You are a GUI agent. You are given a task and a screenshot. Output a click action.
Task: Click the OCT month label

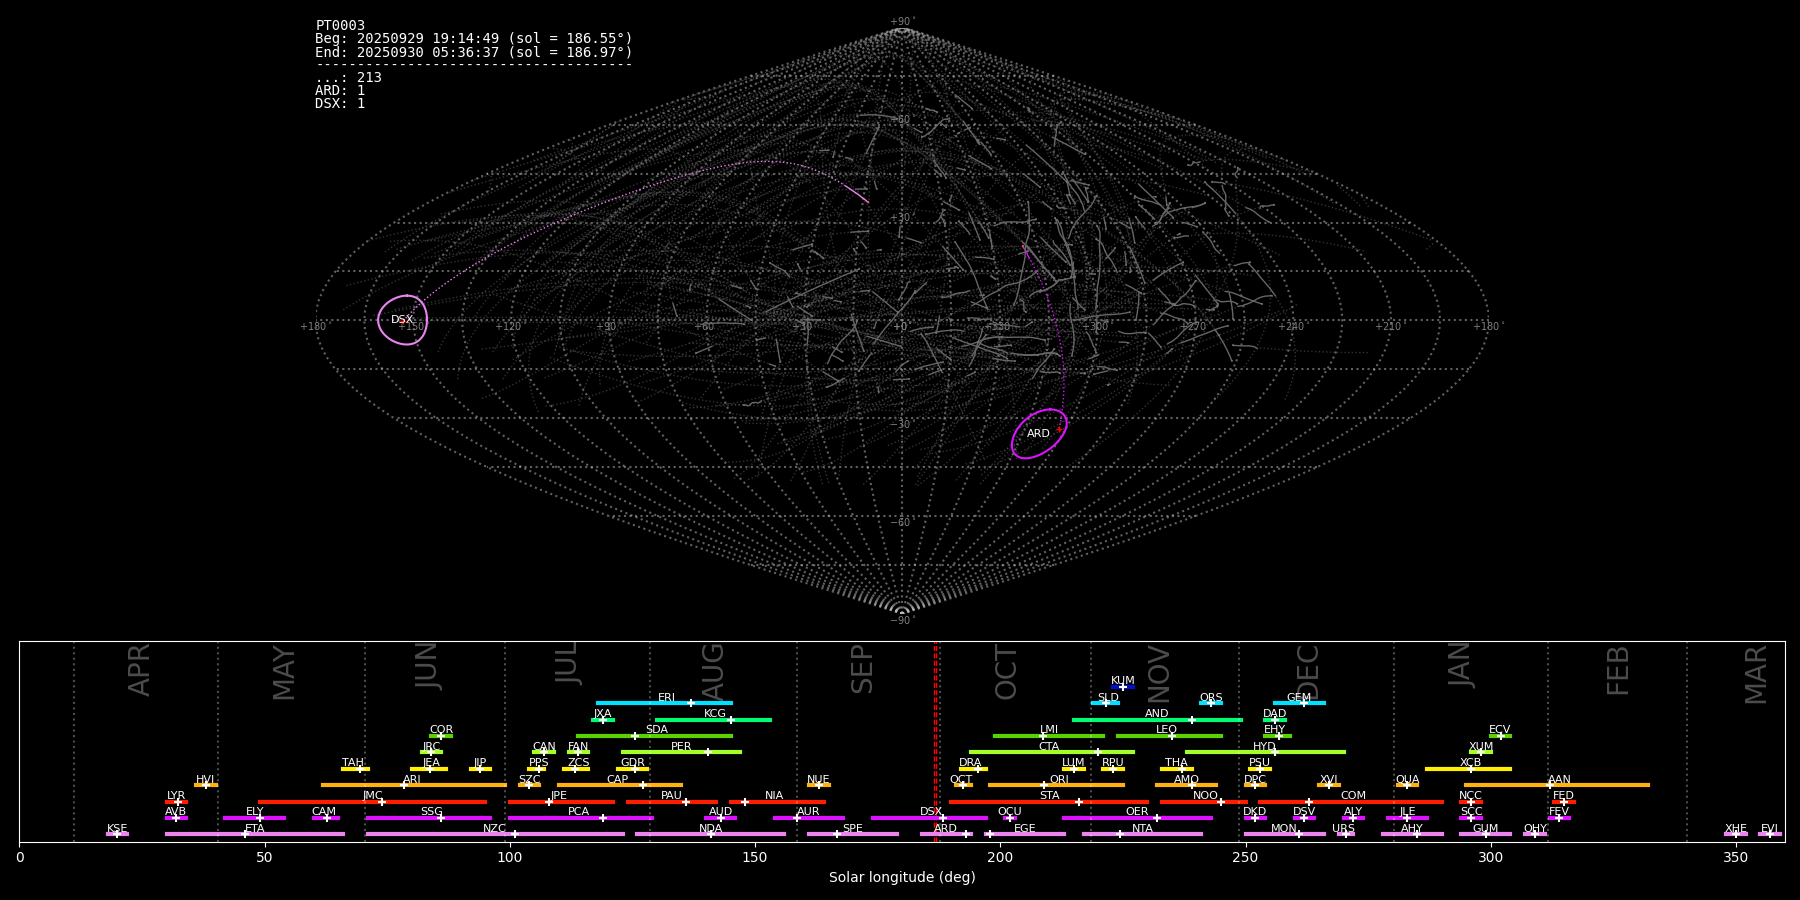[1006, 672]
